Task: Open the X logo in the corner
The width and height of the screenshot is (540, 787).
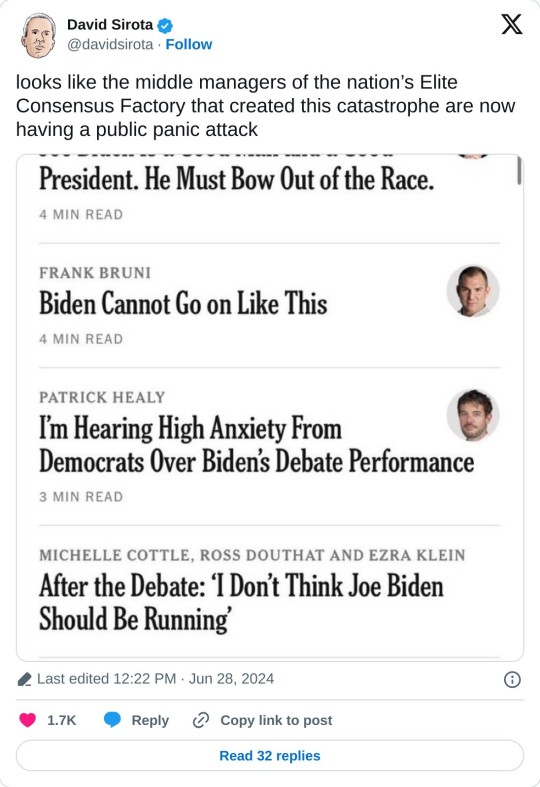Action: pos(511,24)
